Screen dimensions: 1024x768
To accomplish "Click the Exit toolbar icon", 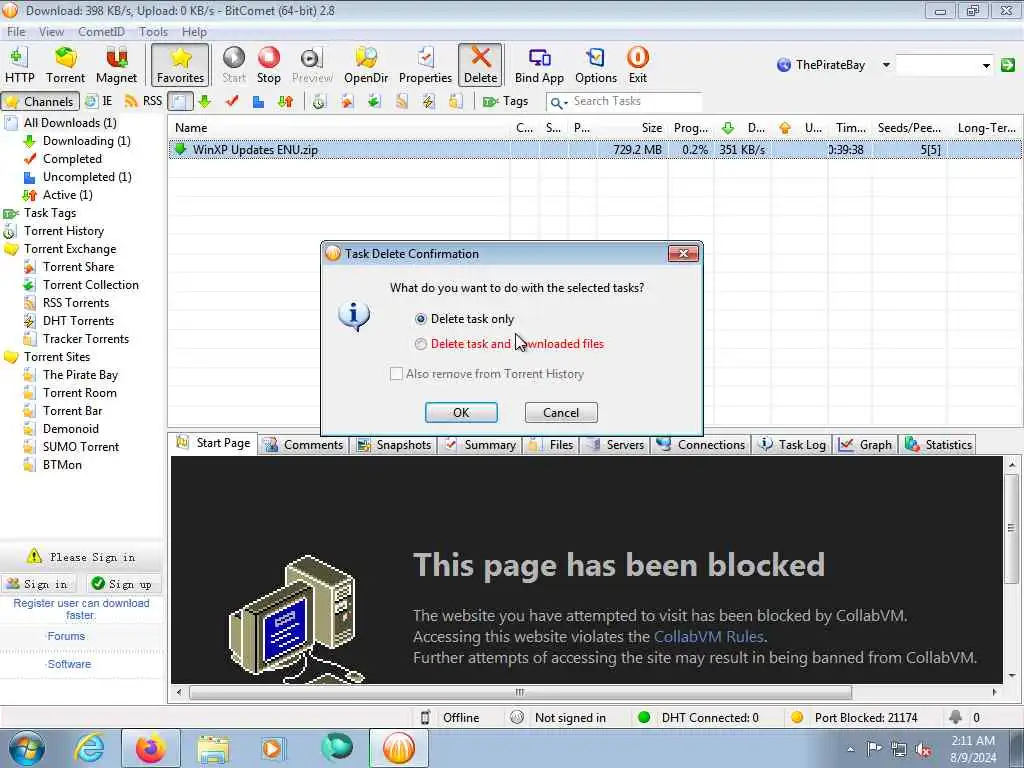I will point(637,65).
